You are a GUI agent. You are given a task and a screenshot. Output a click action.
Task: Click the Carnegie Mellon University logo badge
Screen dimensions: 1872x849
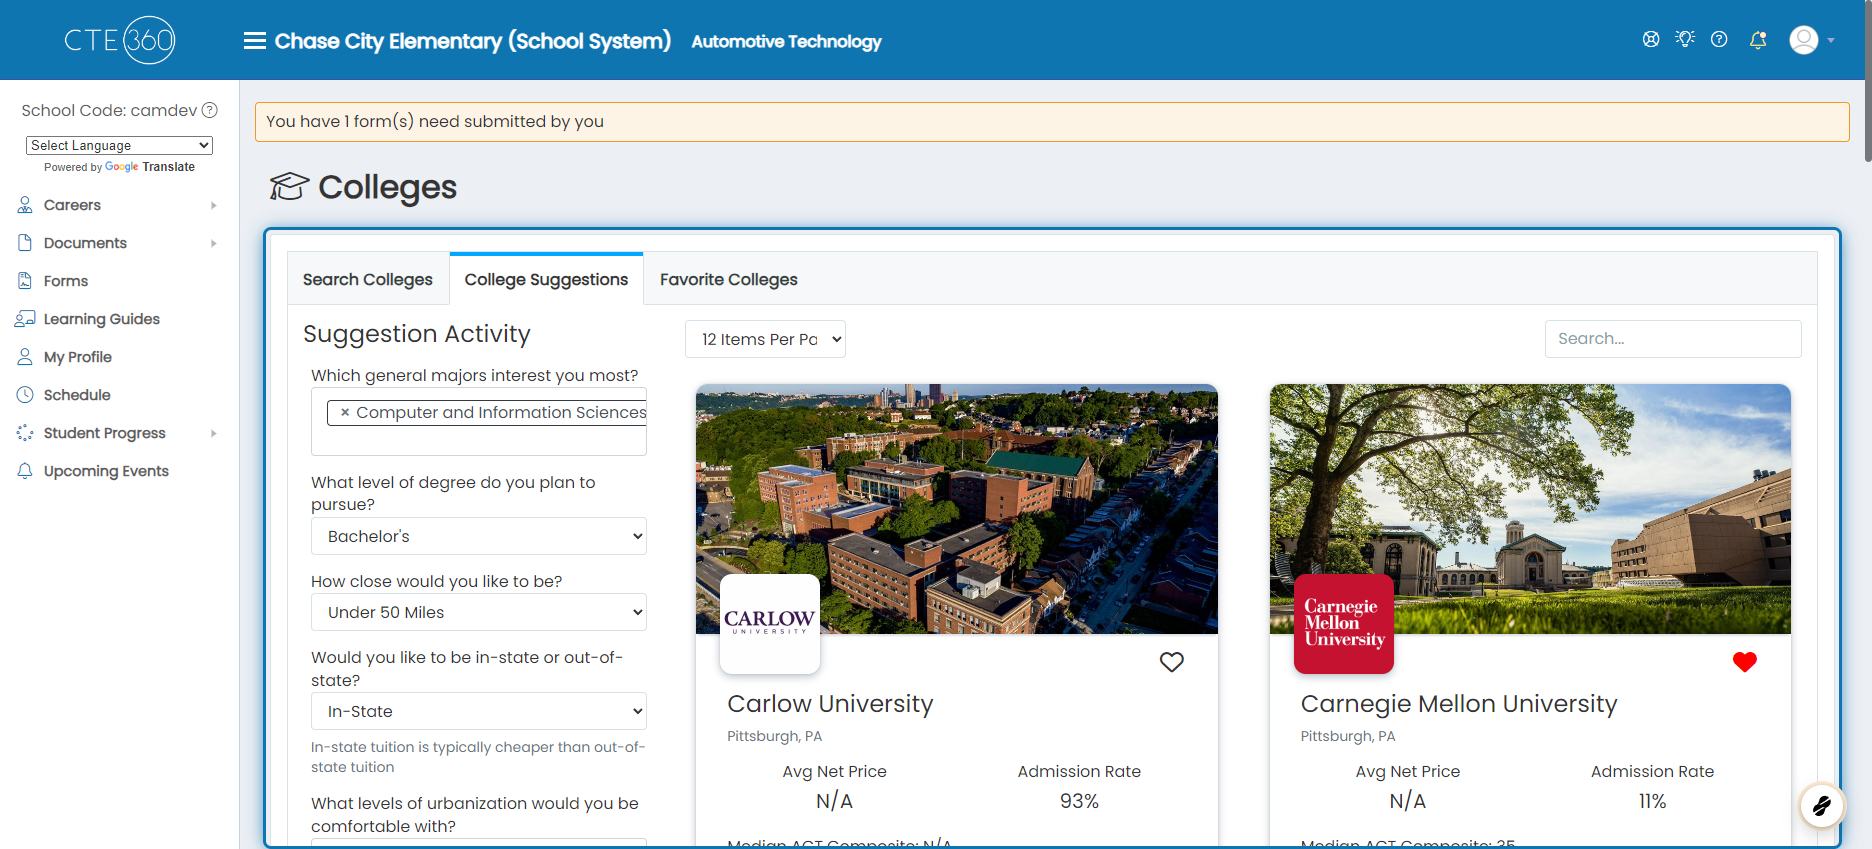click(1344, 623)
